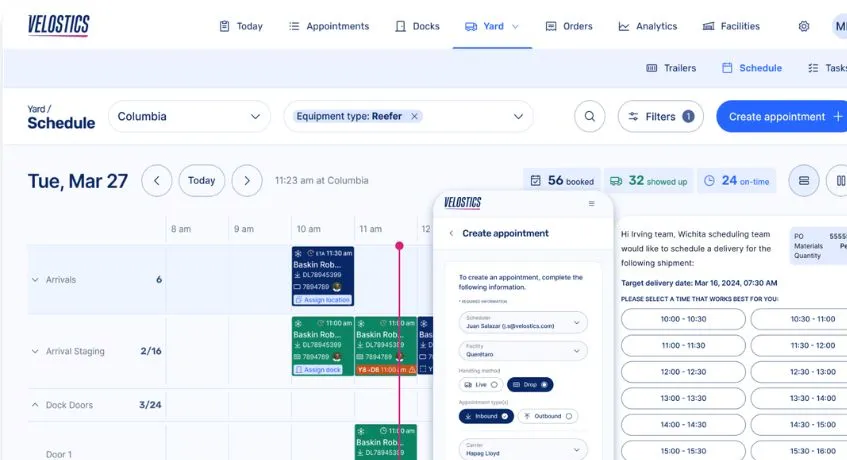The width and height of the screenshot is (847, 460).
Task: Open the Today tab in top navigation
Action: click(241, 26)
